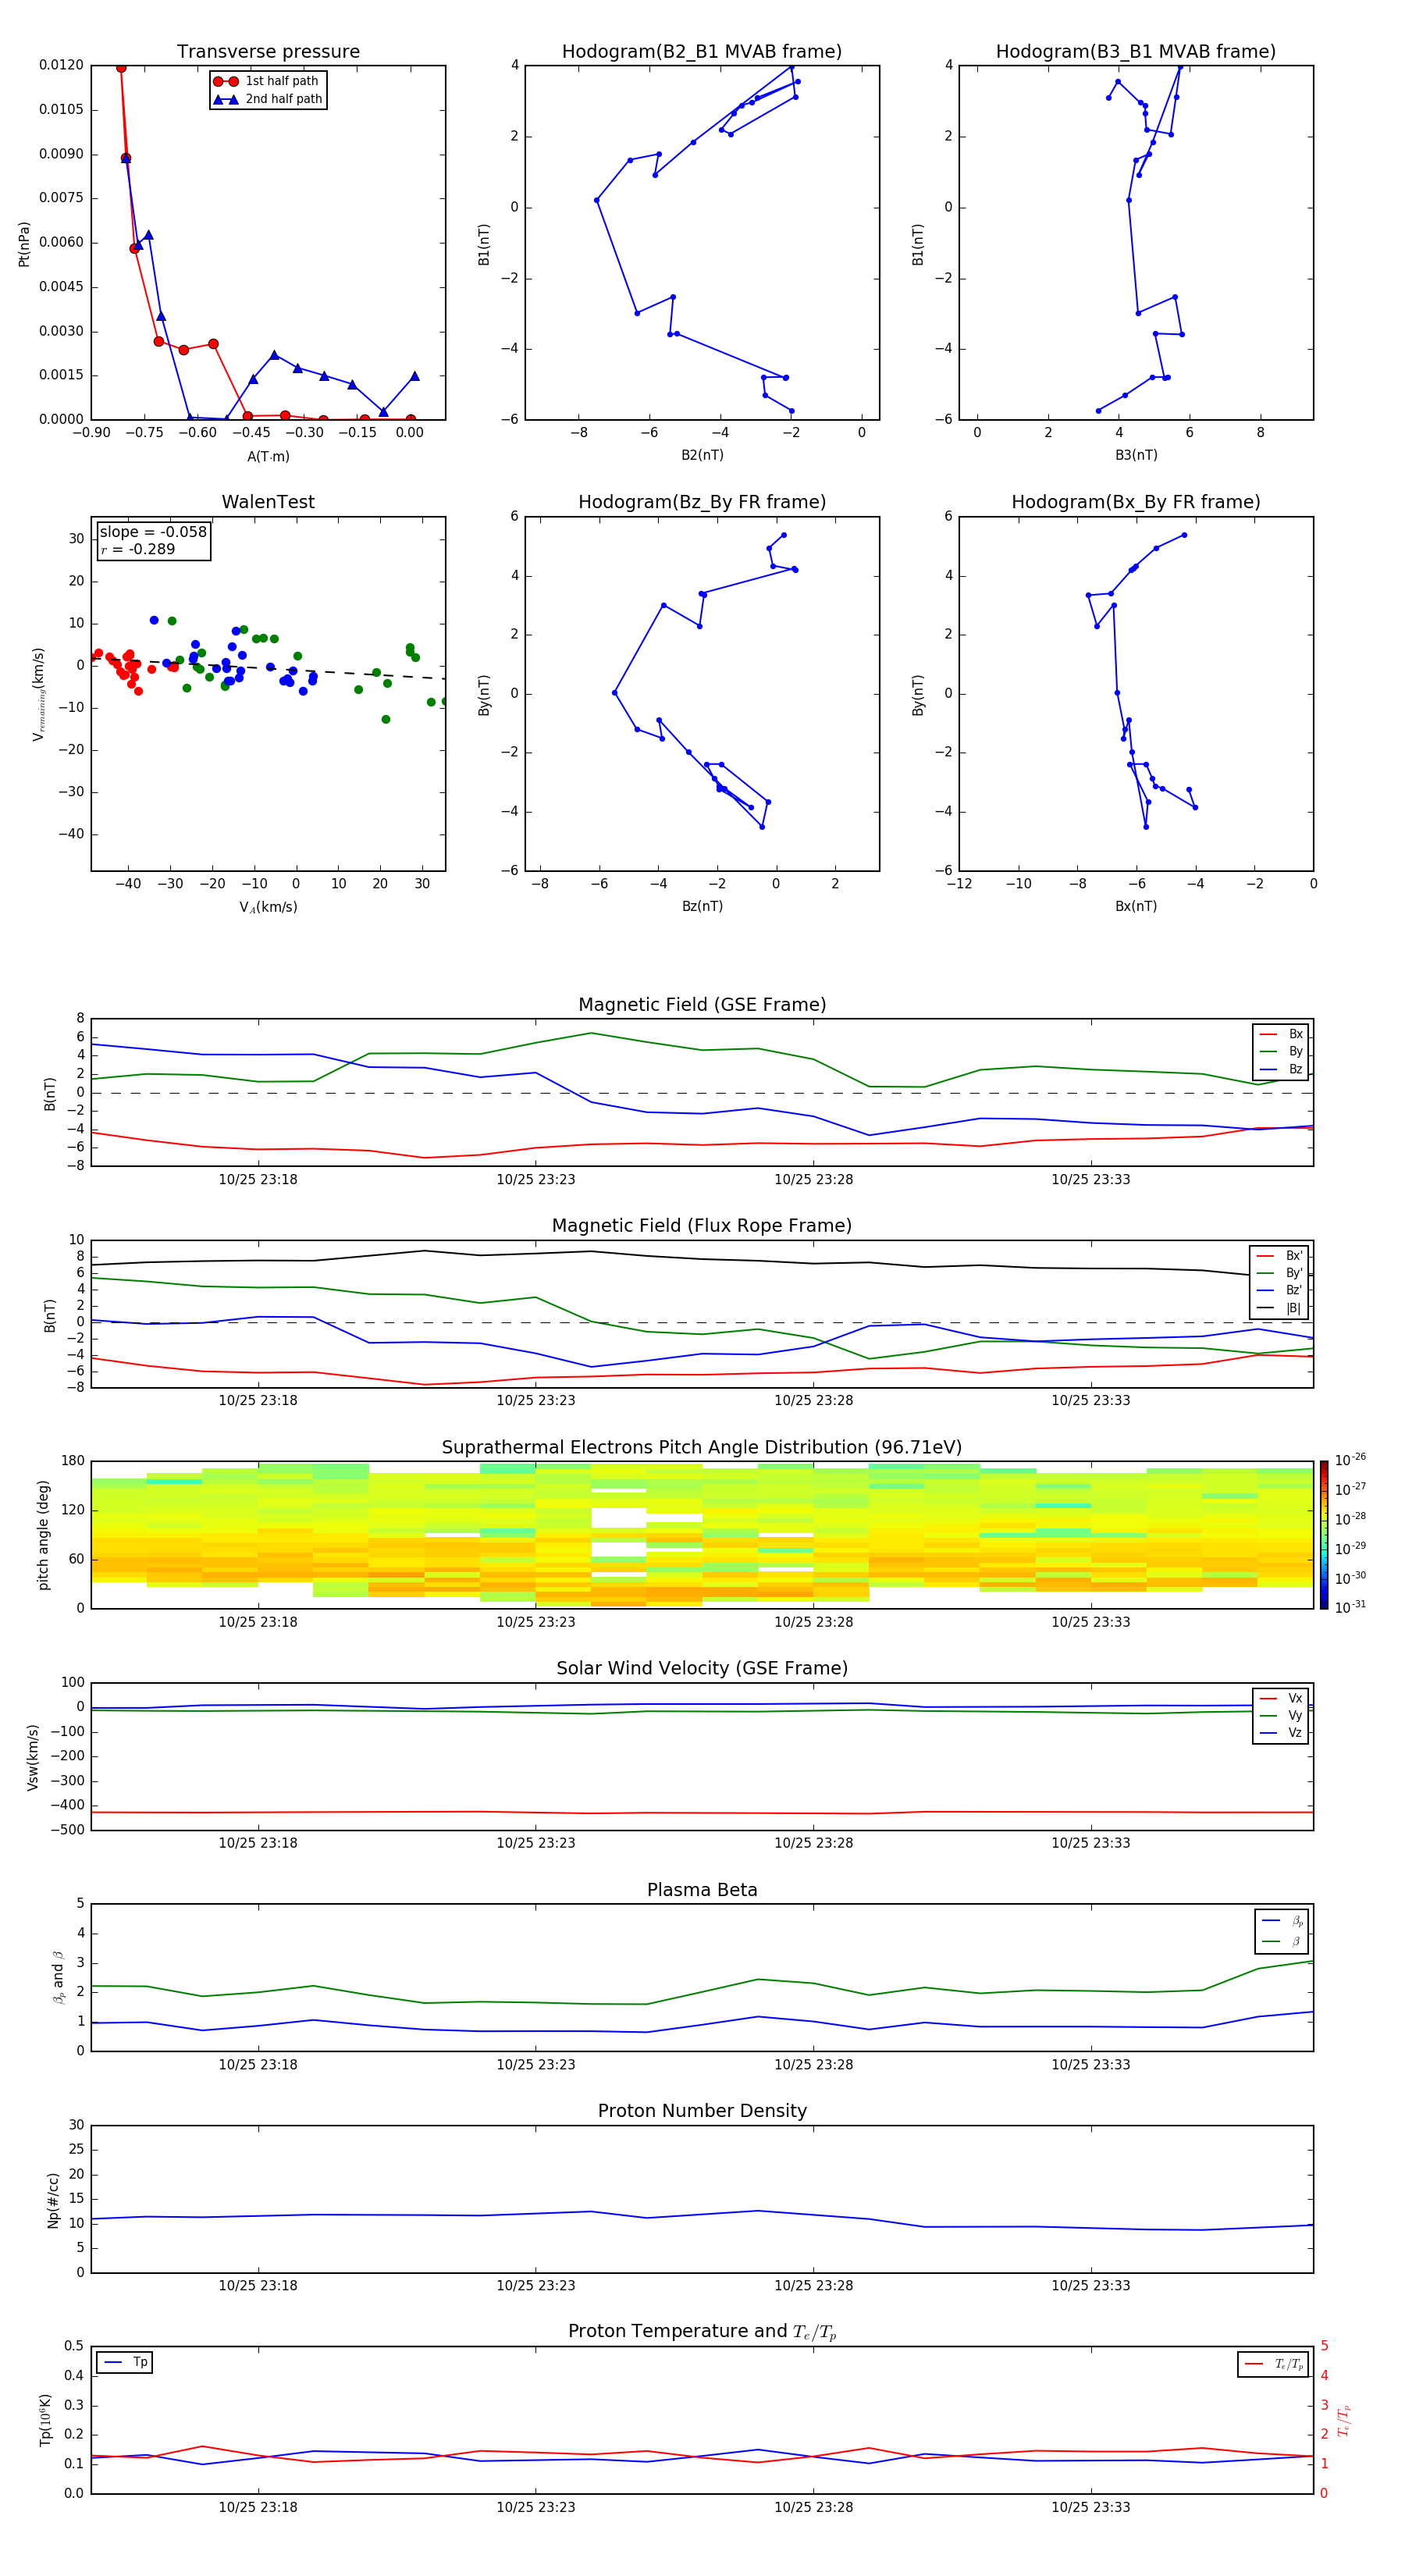The height and width of the screenshot is (2576, 1405).
Task: Click the V_A(km/s) x-axis label
Action: point(268,908)
